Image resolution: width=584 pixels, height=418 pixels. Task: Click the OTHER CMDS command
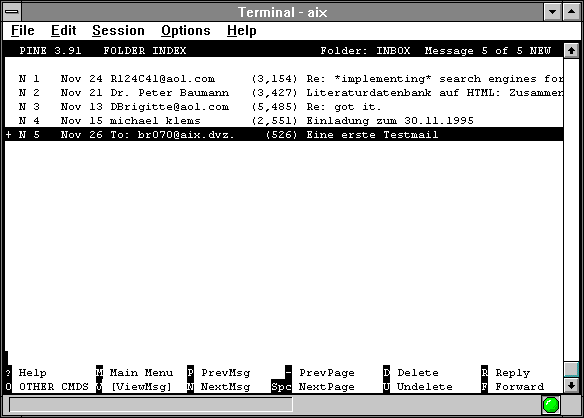point(54,386)
